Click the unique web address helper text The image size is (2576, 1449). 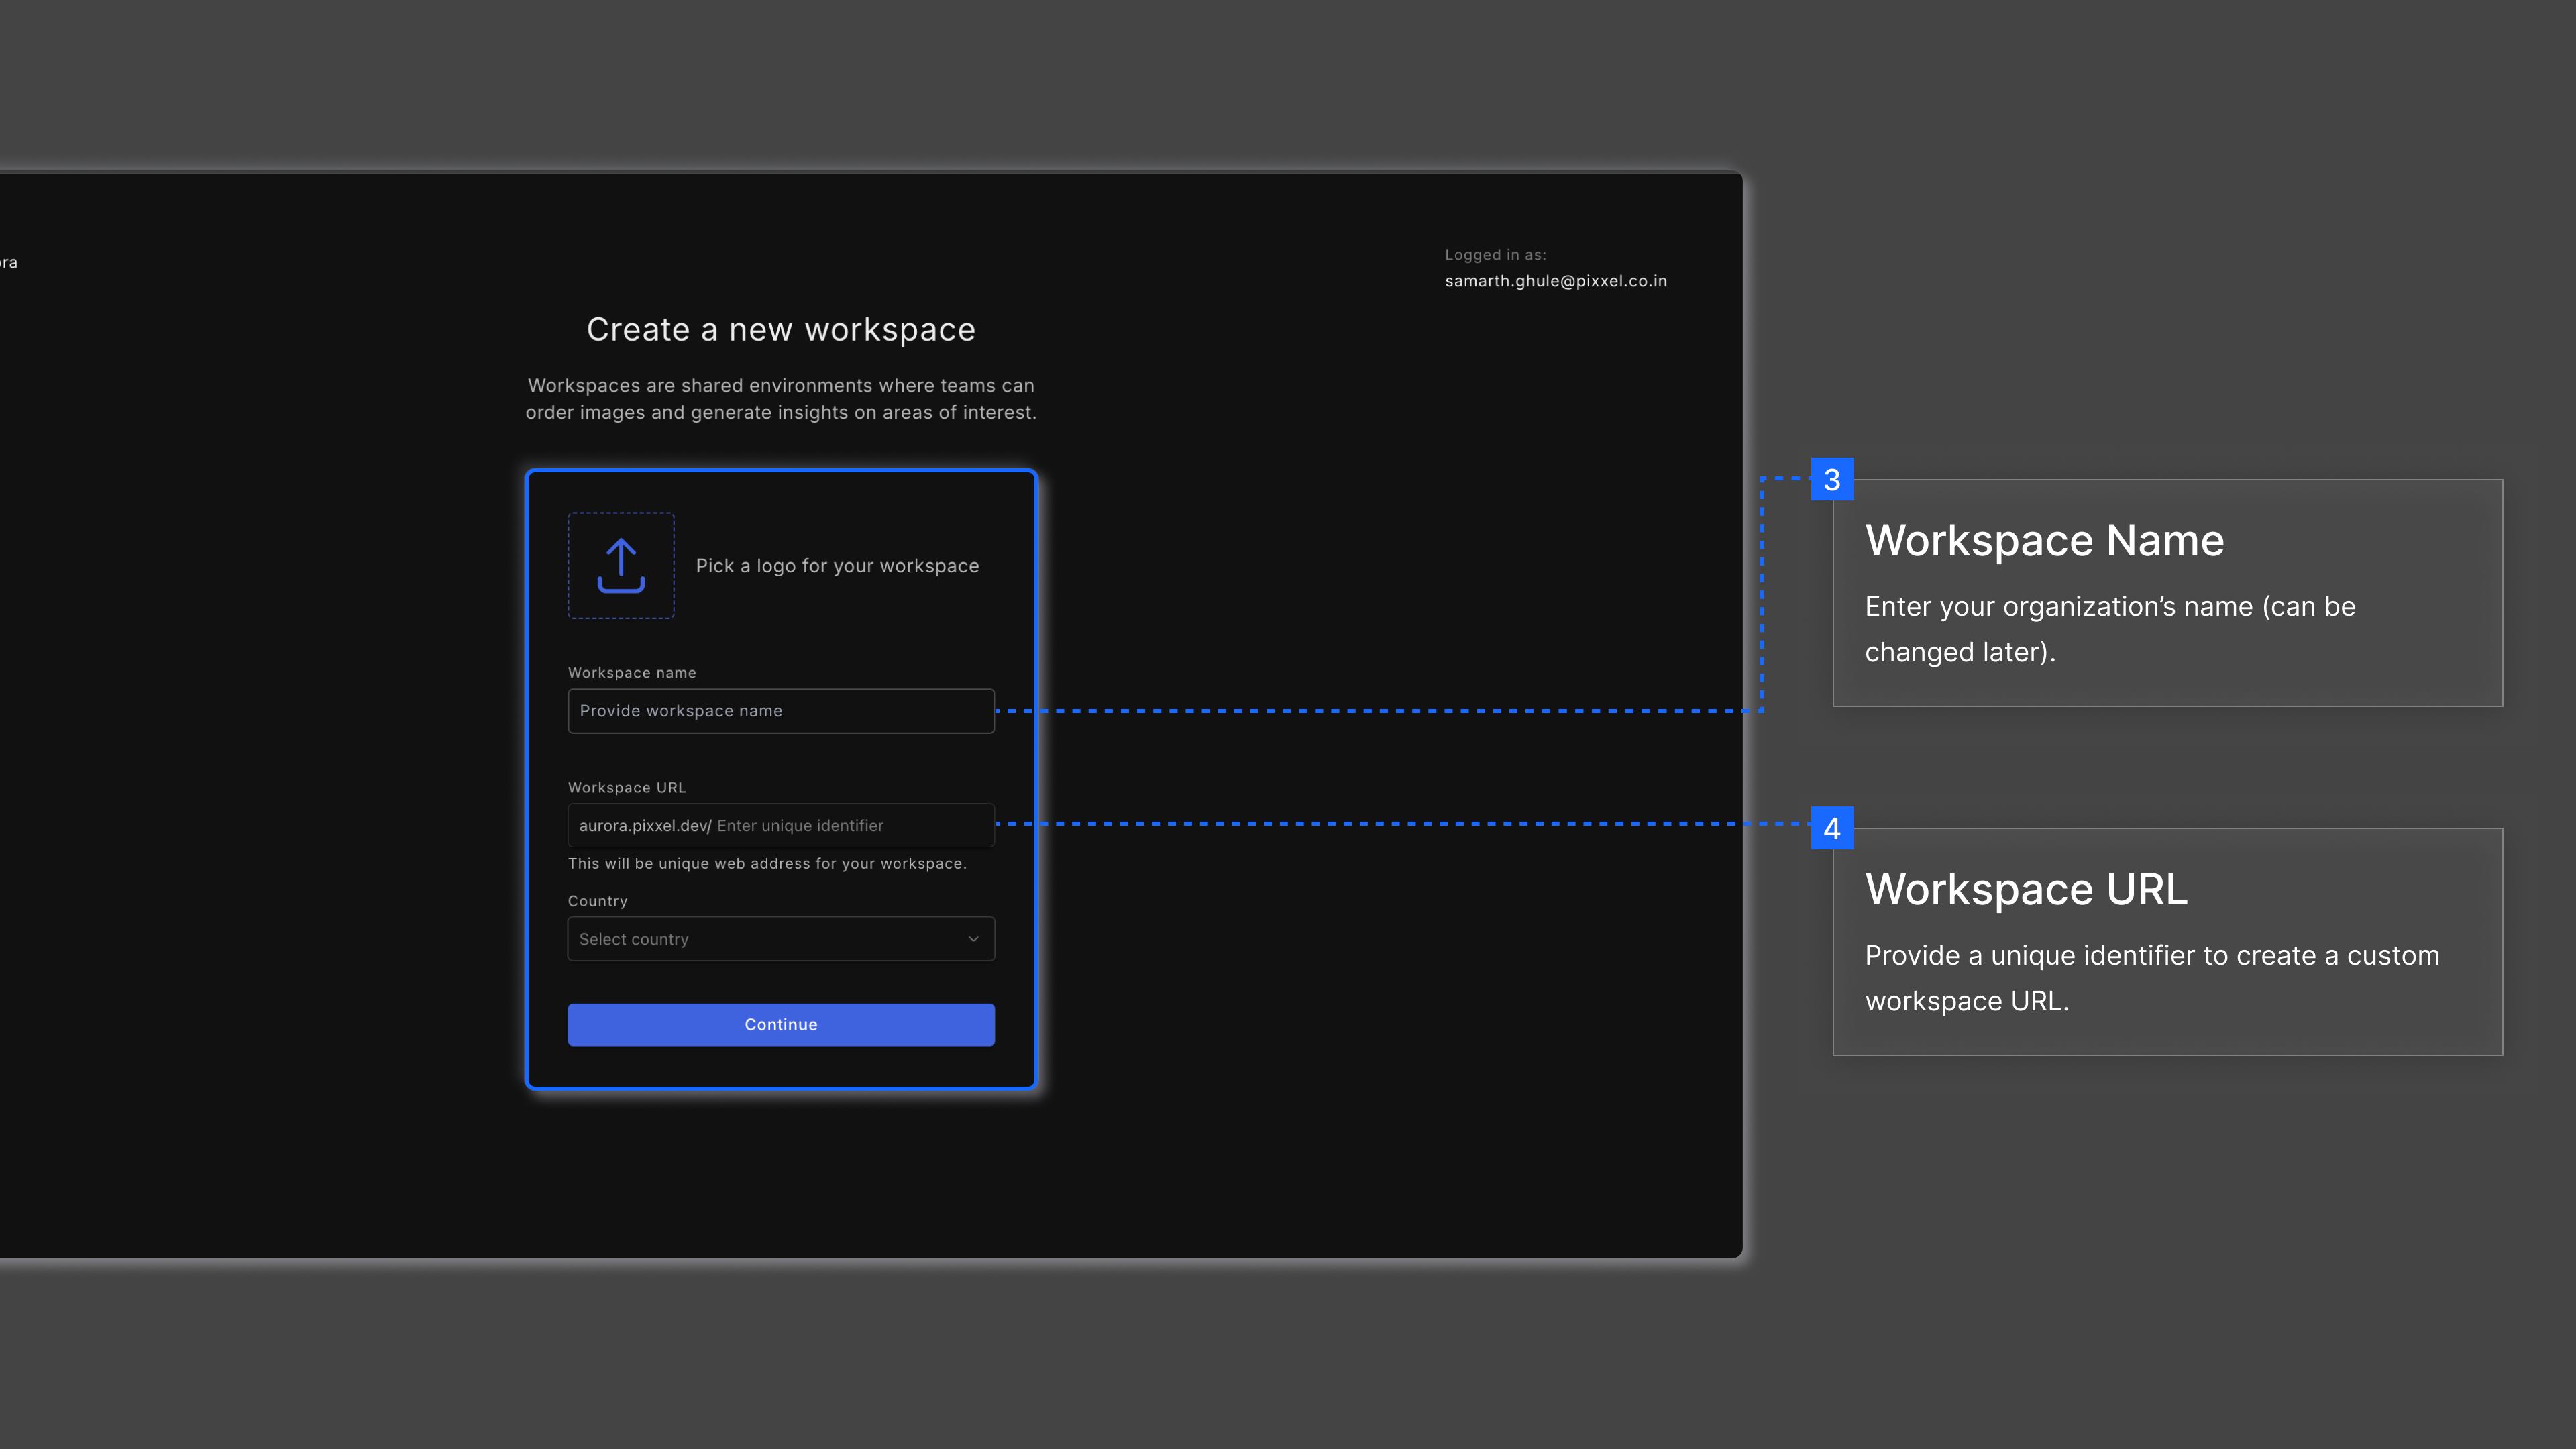(x=767, y=864)
